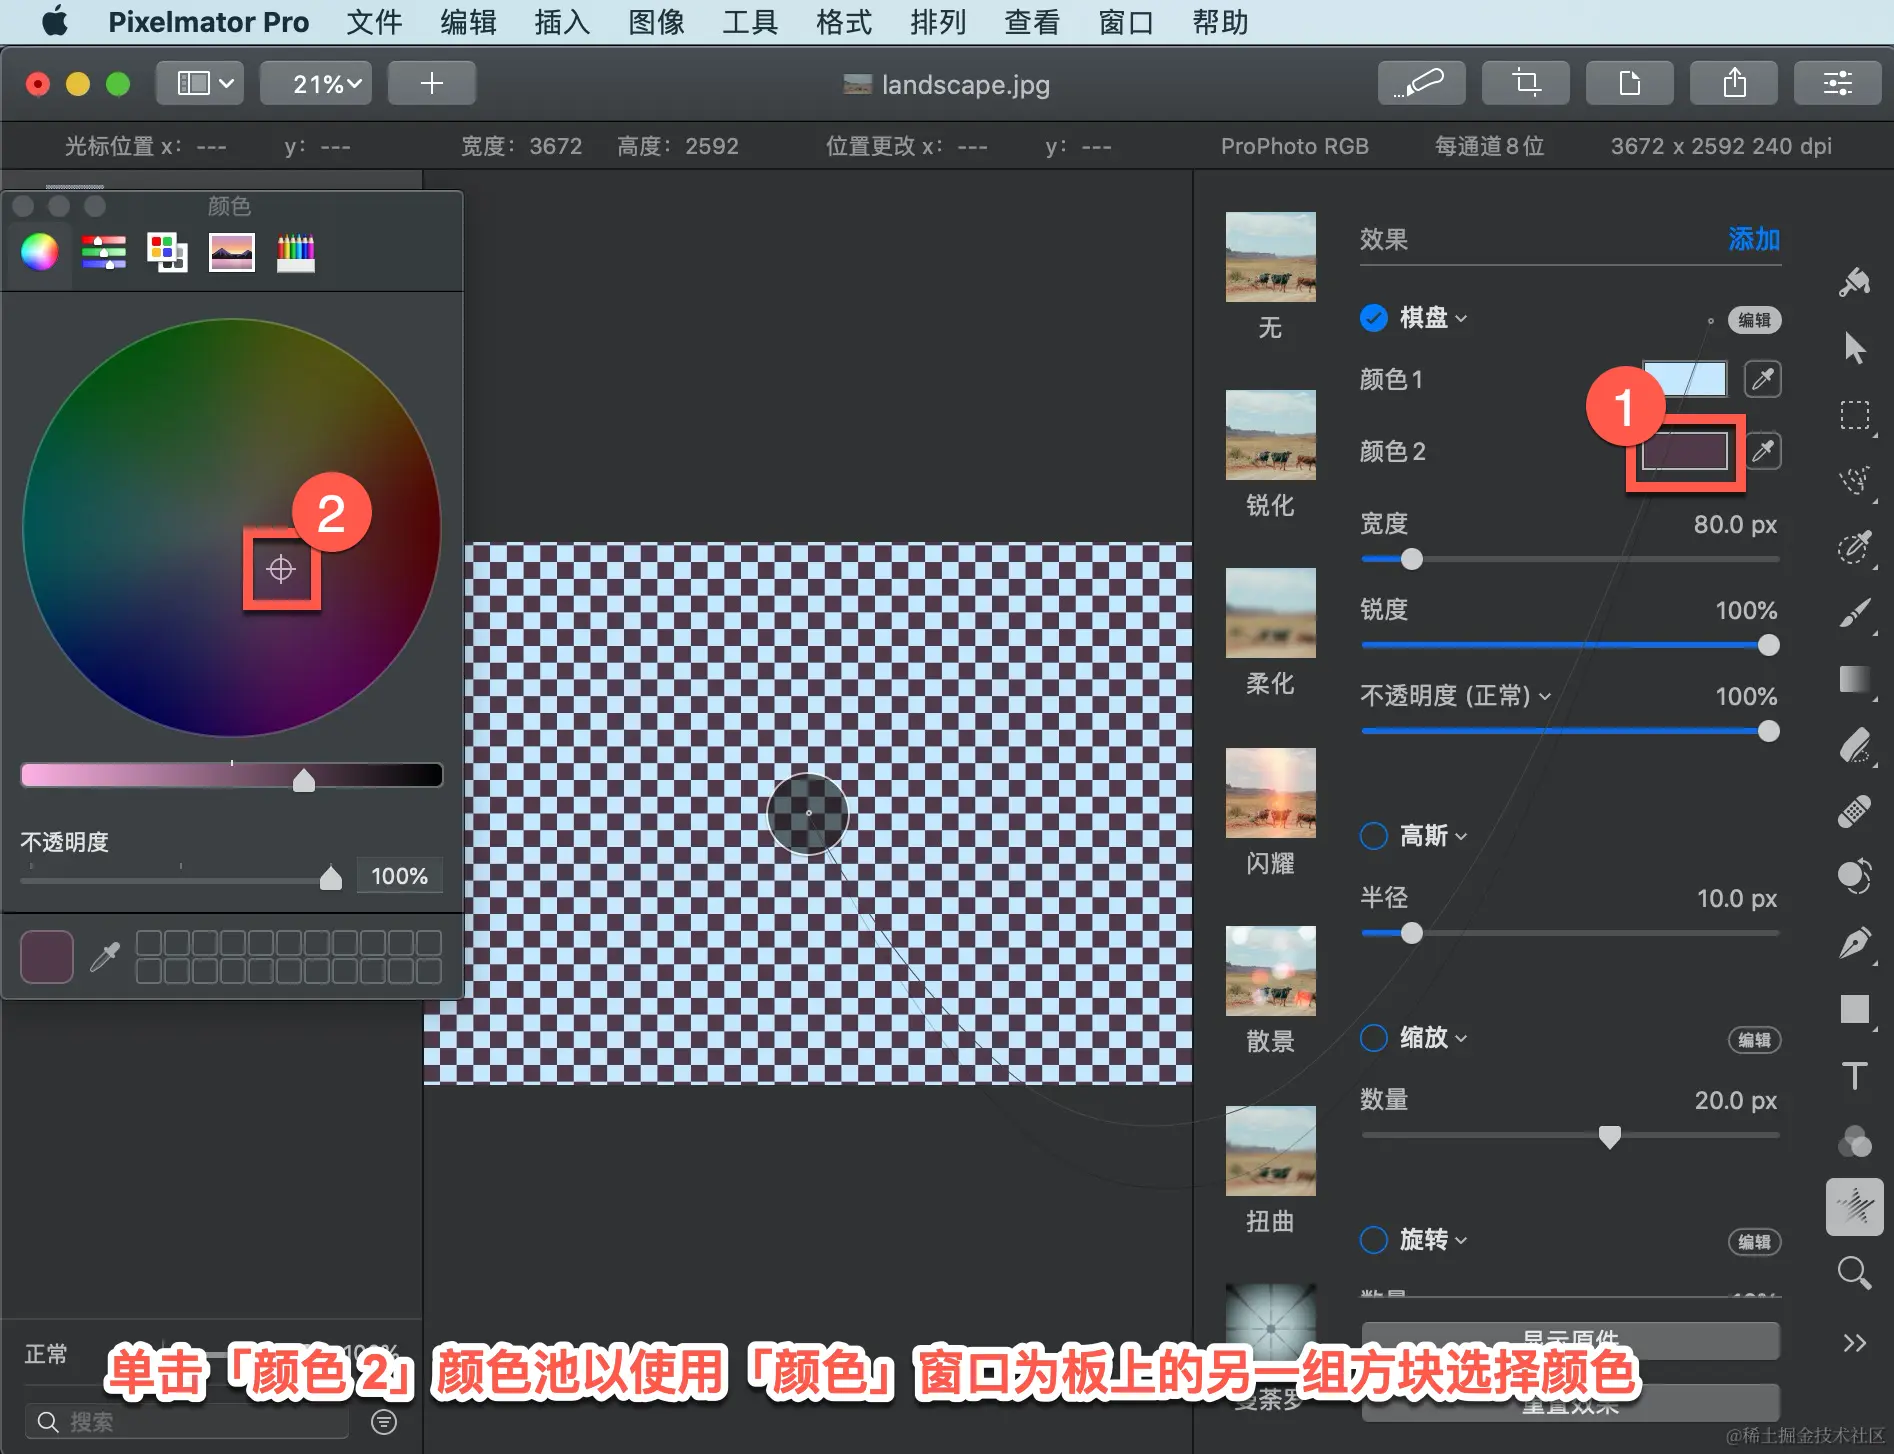
Task: Open the Color Adjustments tool
Action: coord(1855,1141)
